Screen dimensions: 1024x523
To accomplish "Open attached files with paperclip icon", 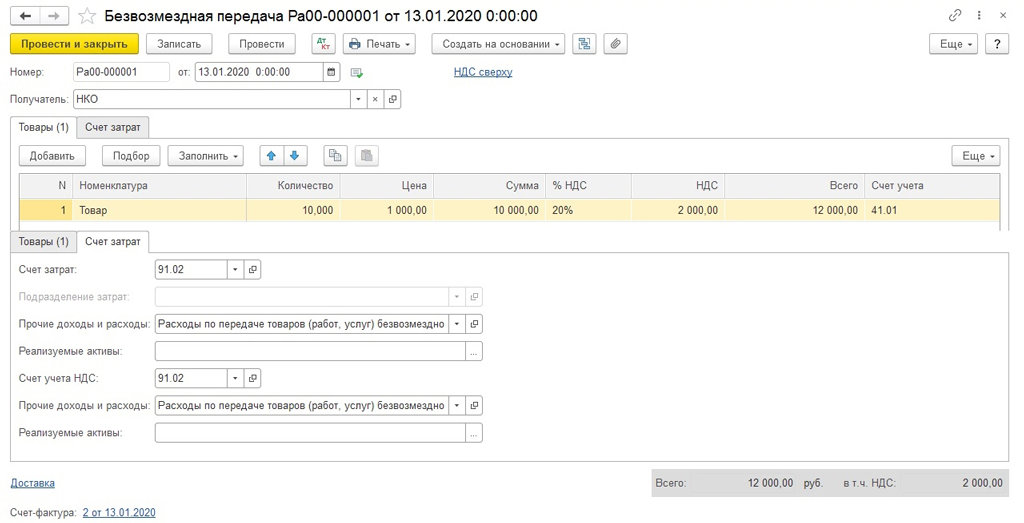I will (615, 44).
